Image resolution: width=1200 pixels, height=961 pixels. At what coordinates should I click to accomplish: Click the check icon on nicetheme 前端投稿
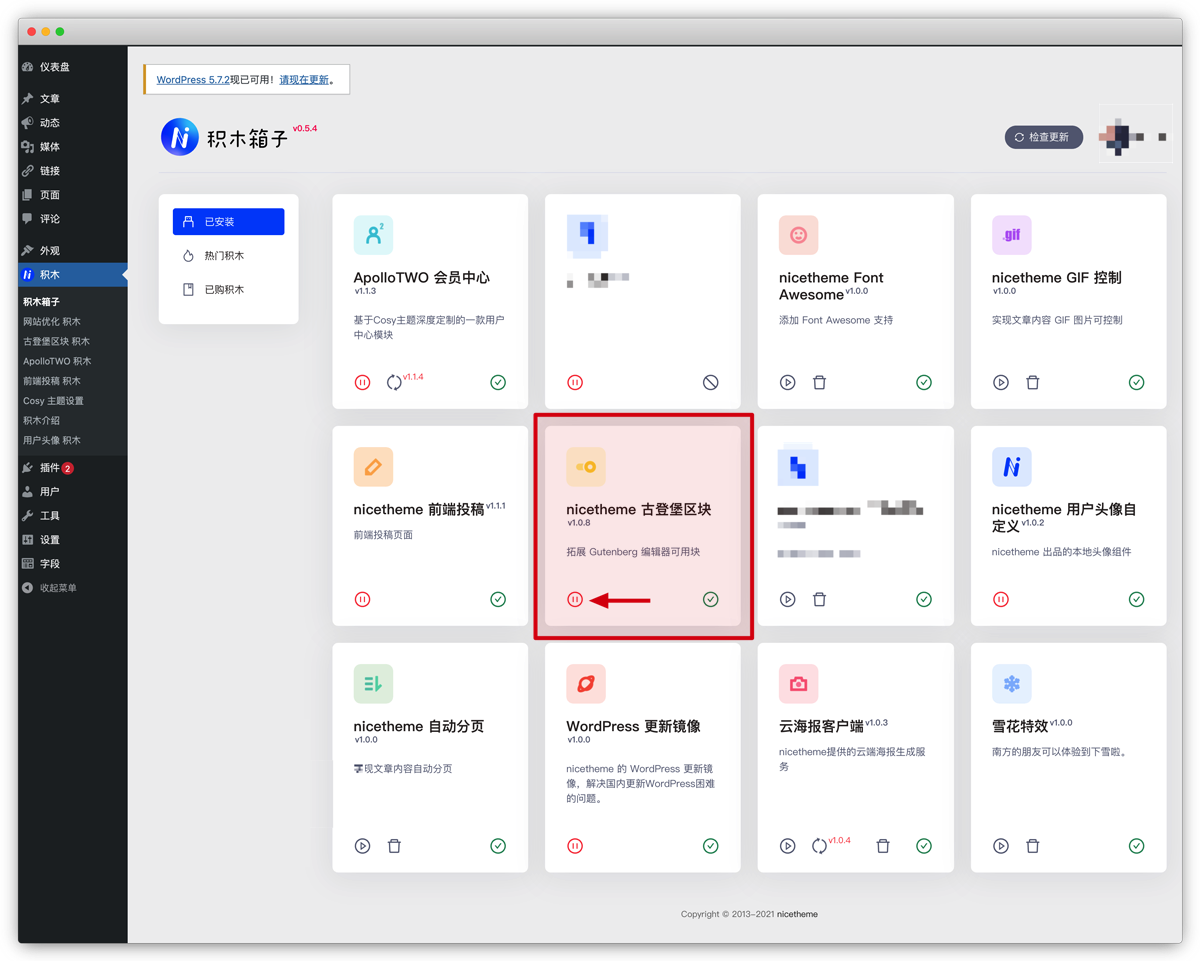(498, 599)
